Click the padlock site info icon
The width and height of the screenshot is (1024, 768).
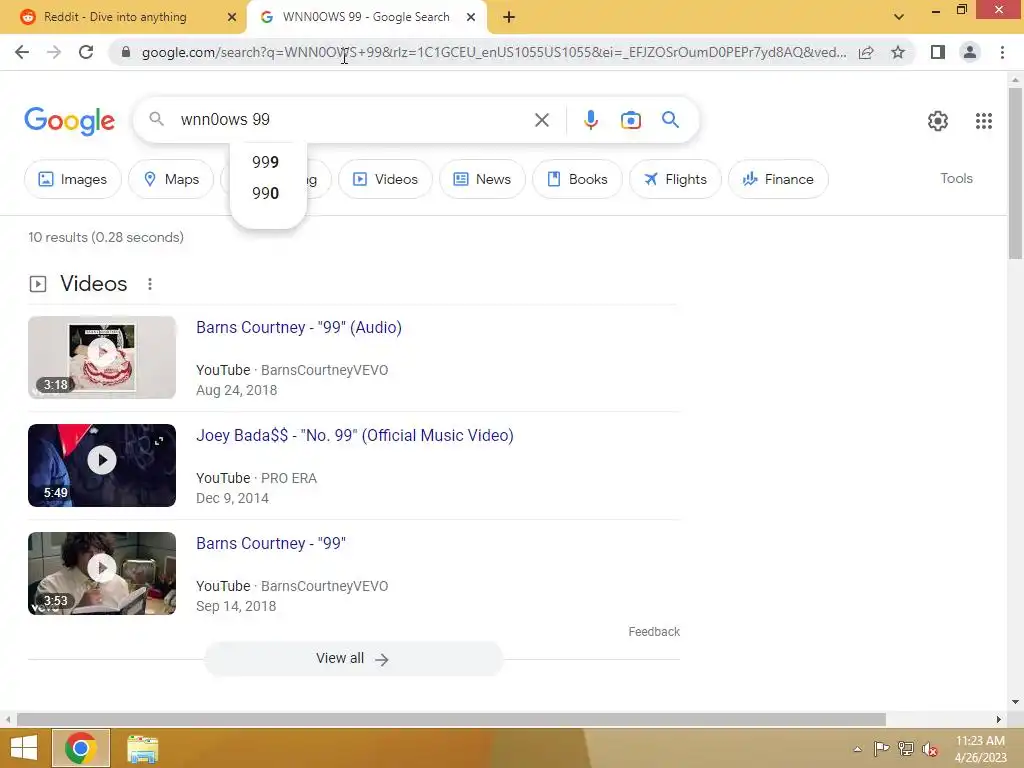coord(126,52)
